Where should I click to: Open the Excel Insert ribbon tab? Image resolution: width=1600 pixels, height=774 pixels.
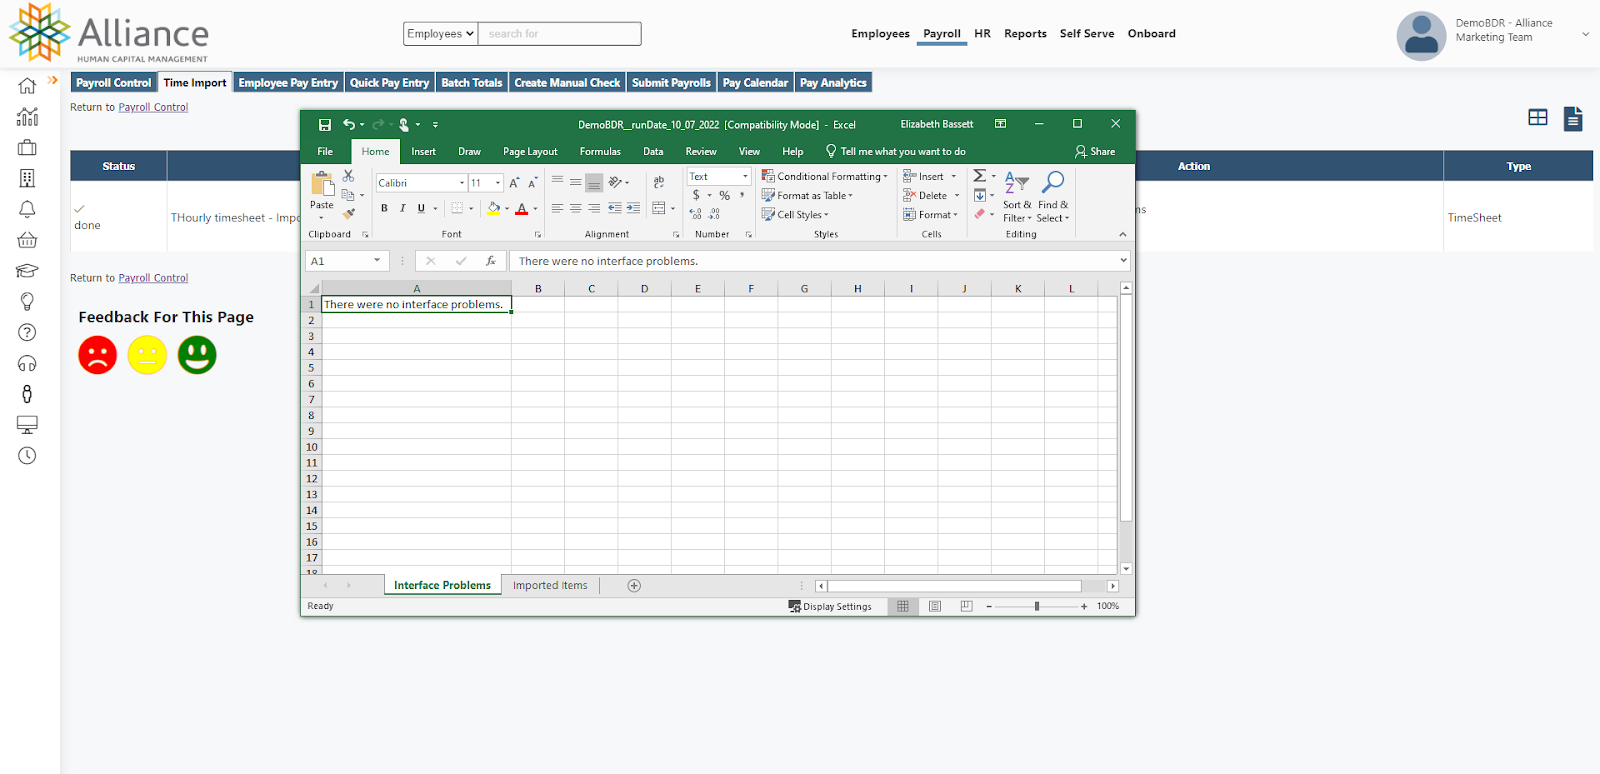tap(423, 151)
